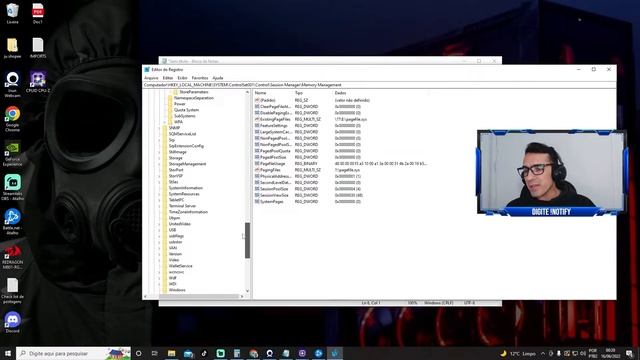The image size is (640, 360).
Task: Click the SessionViewSize data value
Action: pos(348,195)
